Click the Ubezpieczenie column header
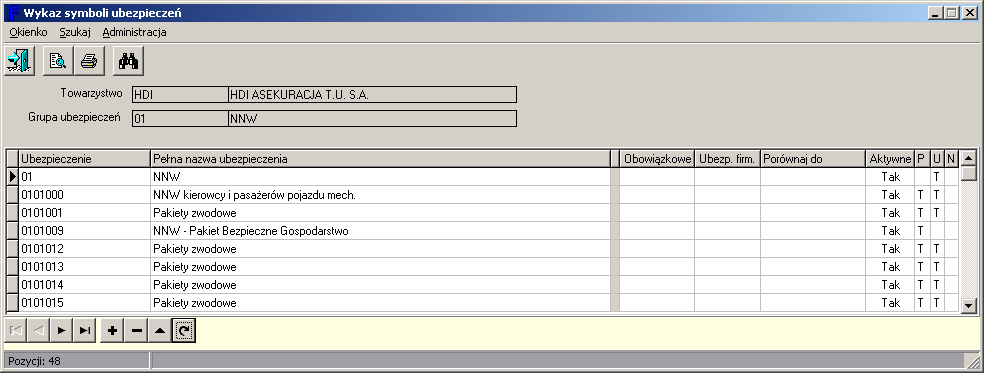 point(85,159)
